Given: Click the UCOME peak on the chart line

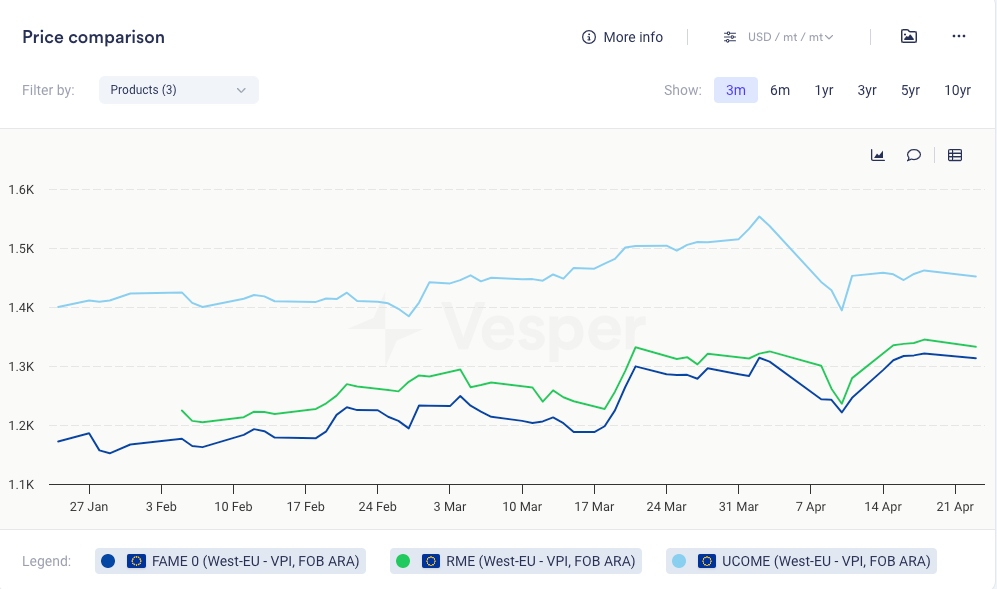Looking at the screenshot, I should pos(759,216).
